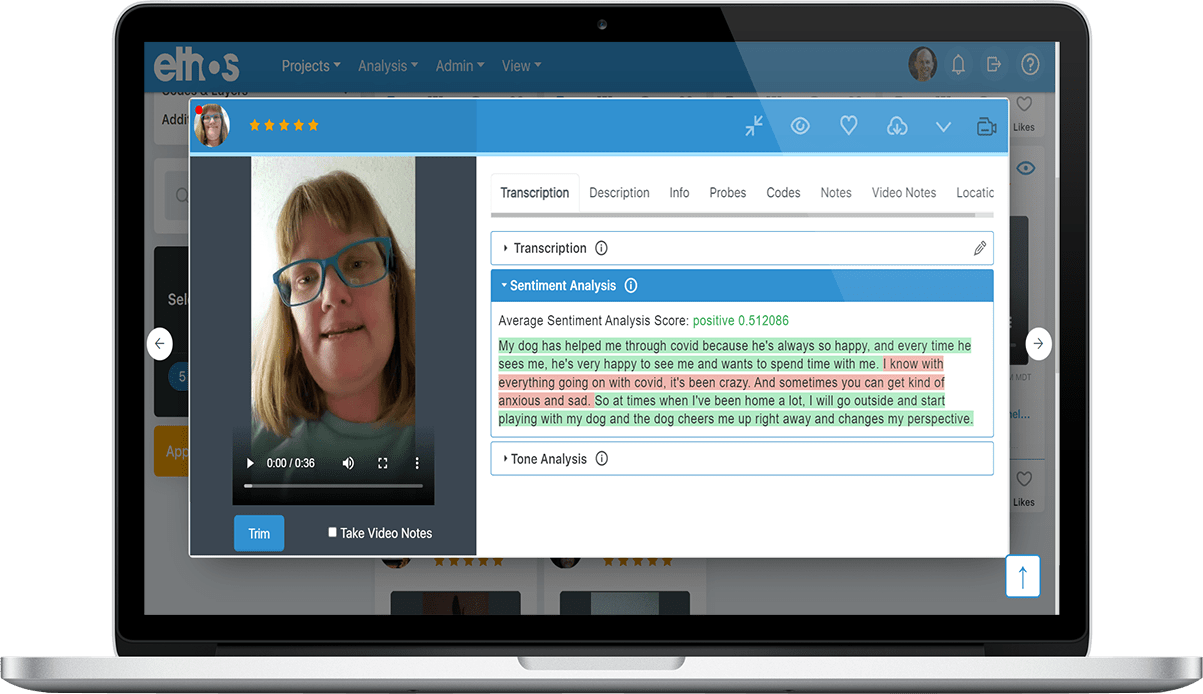Open the user profile avatar in top bar
This screenshot has width=1203, height=694.
(x=922, y=65)
